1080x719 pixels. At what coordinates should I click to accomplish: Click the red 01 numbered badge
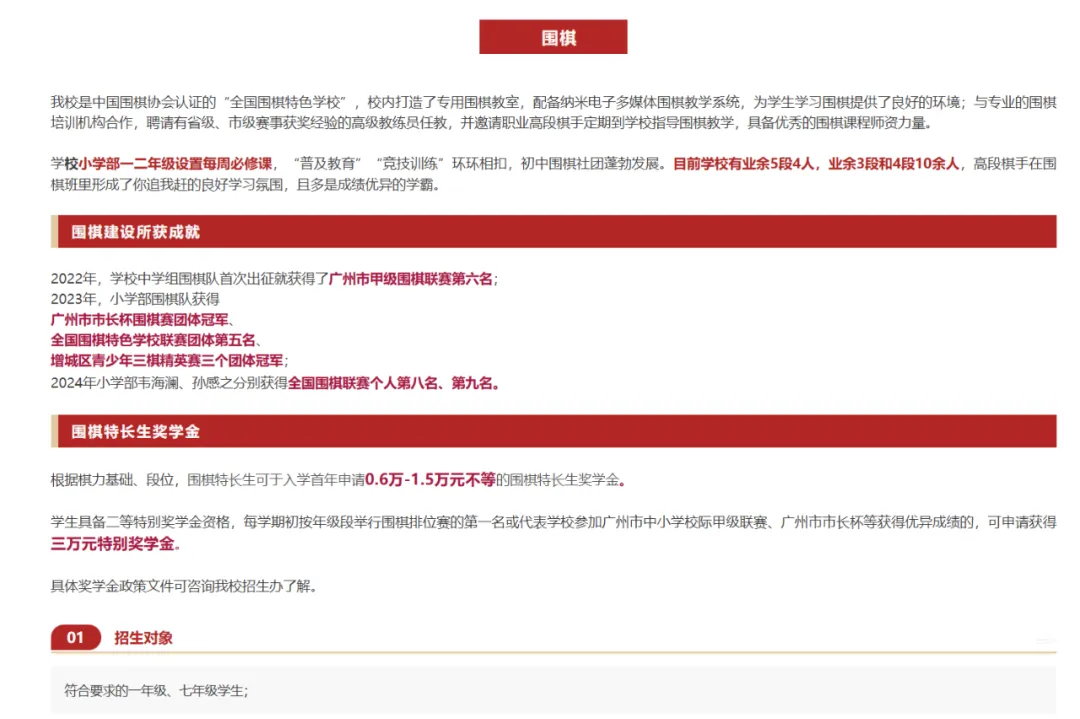click(76, 638)
